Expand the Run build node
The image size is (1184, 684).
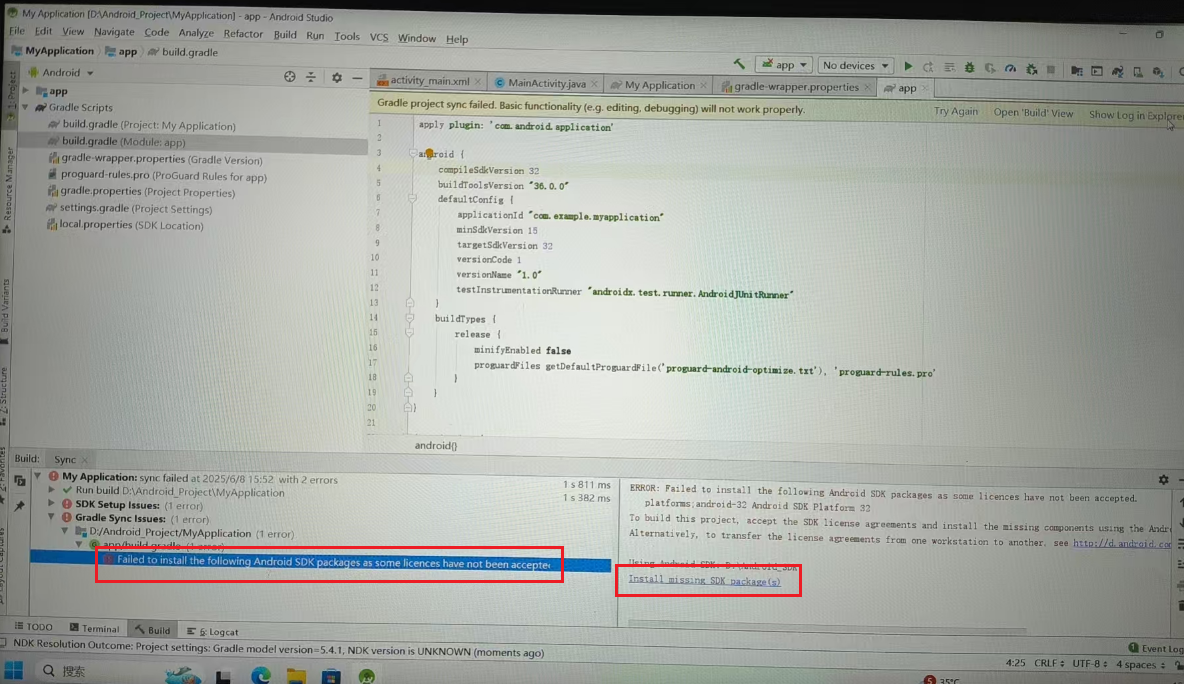(52, 491)
